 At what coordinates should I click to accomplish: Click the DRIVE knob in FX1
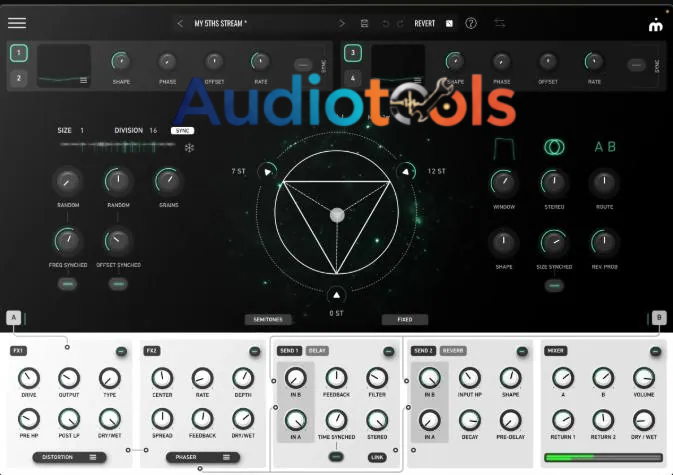coord(29,378)
